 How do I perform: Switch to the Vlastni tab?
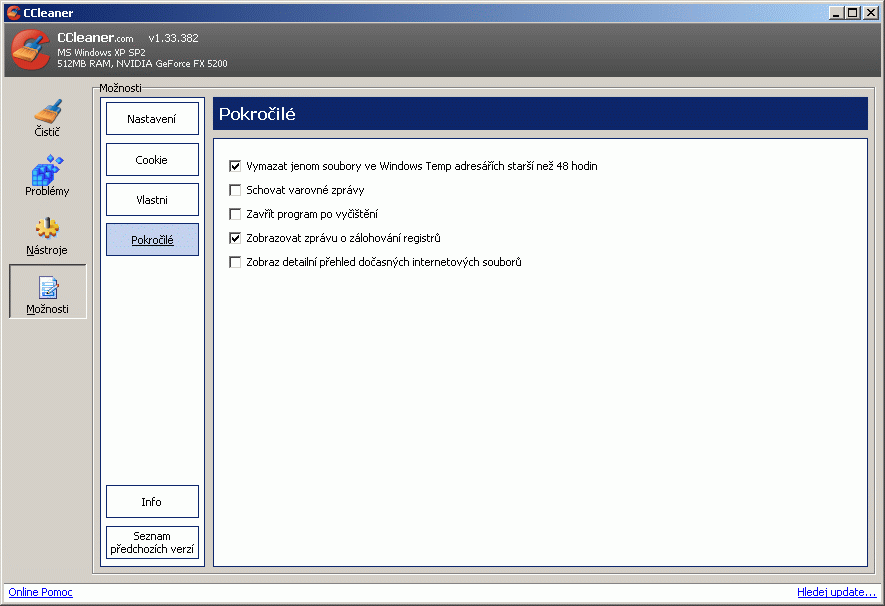coord(152,199)
